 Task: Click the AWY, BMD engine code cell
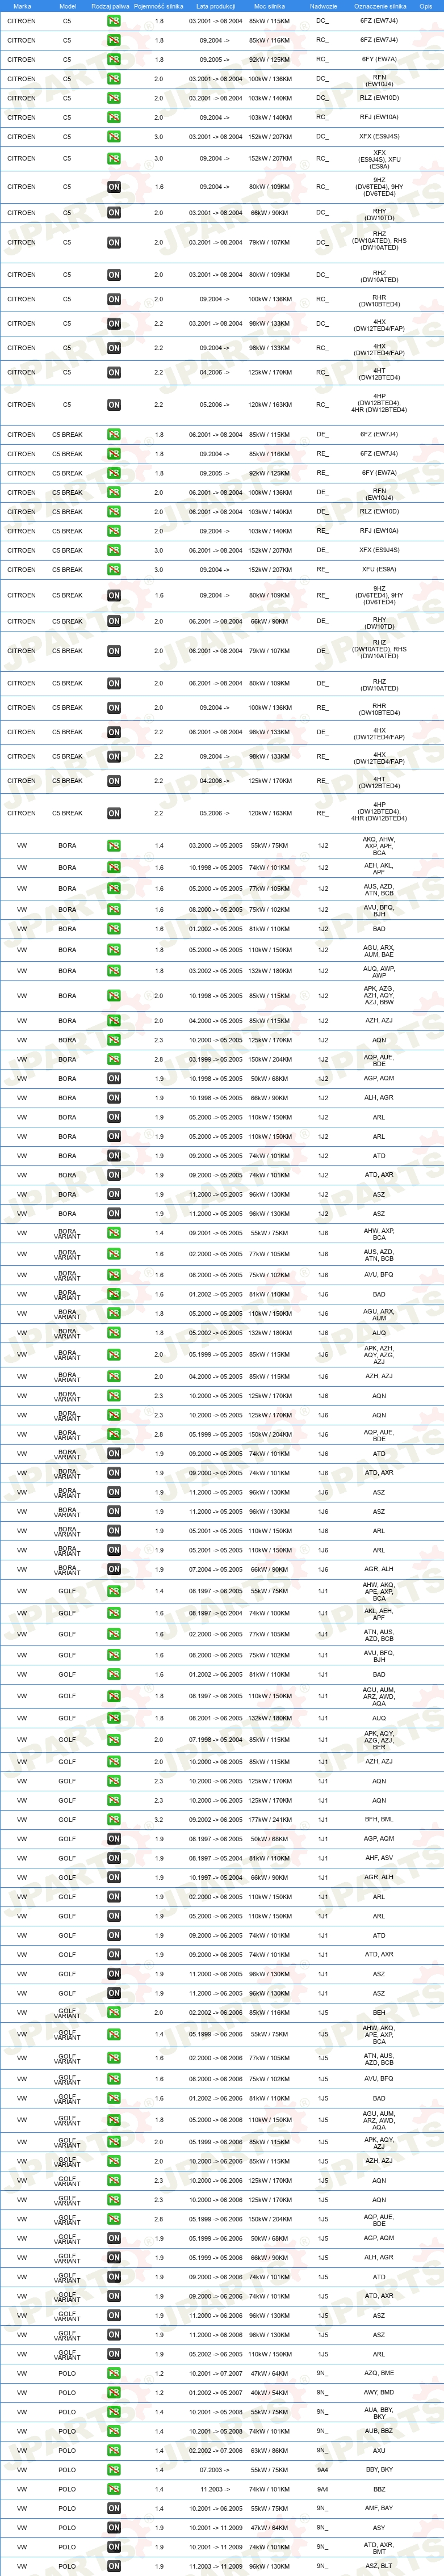point(379,2393)
